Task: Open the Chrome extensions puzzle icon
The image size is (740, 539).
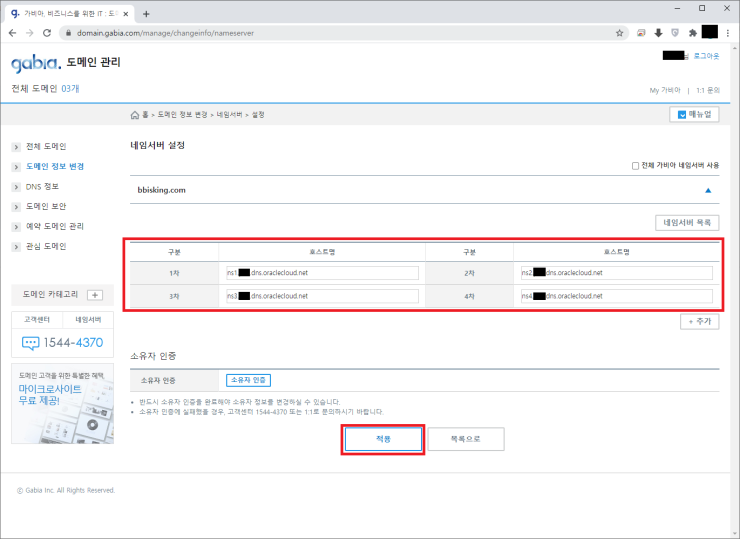Action: coord(691,32)
